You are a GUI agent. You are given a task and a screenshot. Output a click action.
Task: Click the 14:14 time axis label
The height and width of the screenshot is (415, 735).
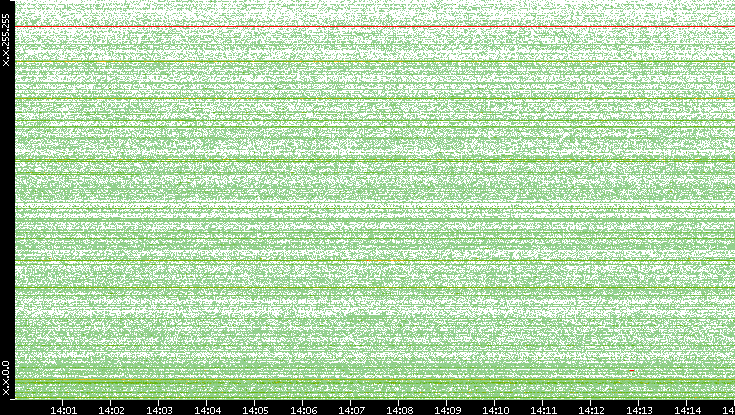pos(687,410)
